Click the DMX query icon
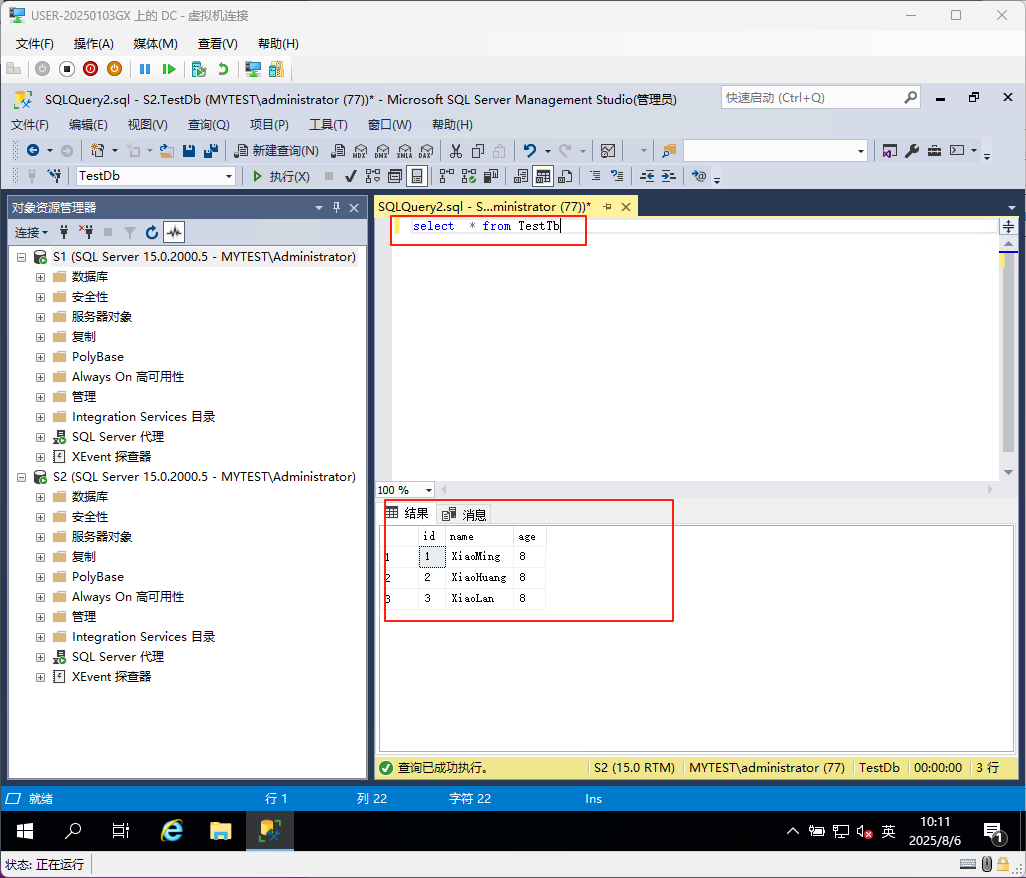Viewport: 1026px width, 878px height. 382,151
